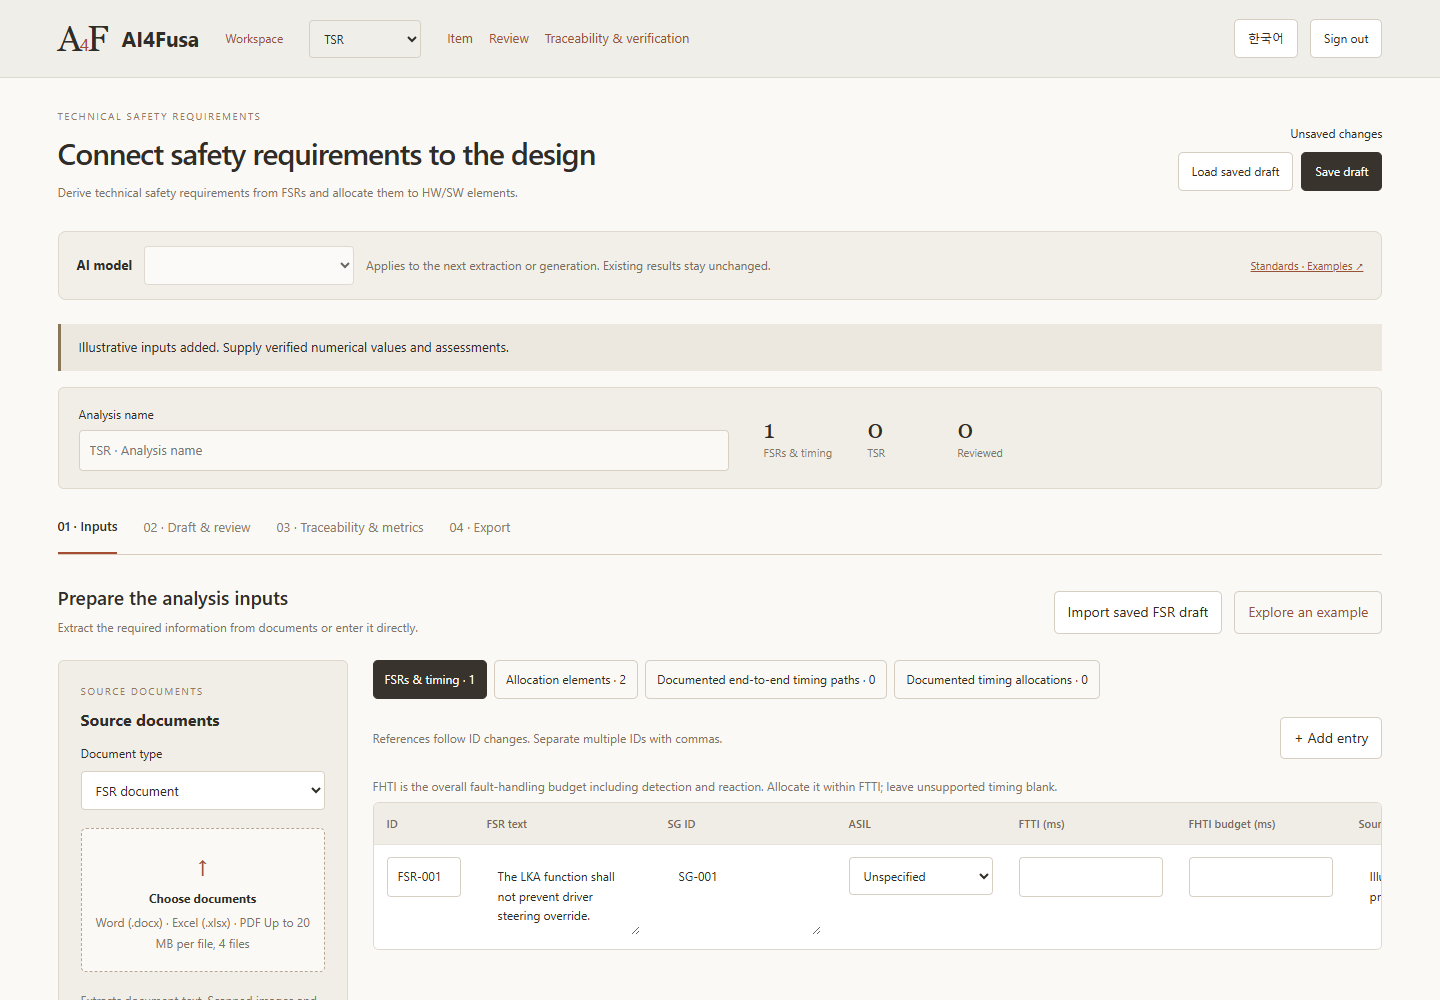Click the AI4Fusa logo icon

(x=83, y=39)
